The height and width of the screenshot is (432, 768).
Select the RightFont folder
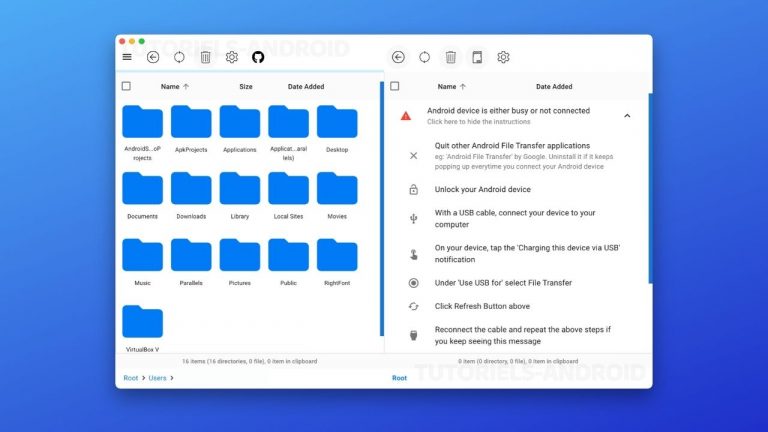tap(337, 262)
